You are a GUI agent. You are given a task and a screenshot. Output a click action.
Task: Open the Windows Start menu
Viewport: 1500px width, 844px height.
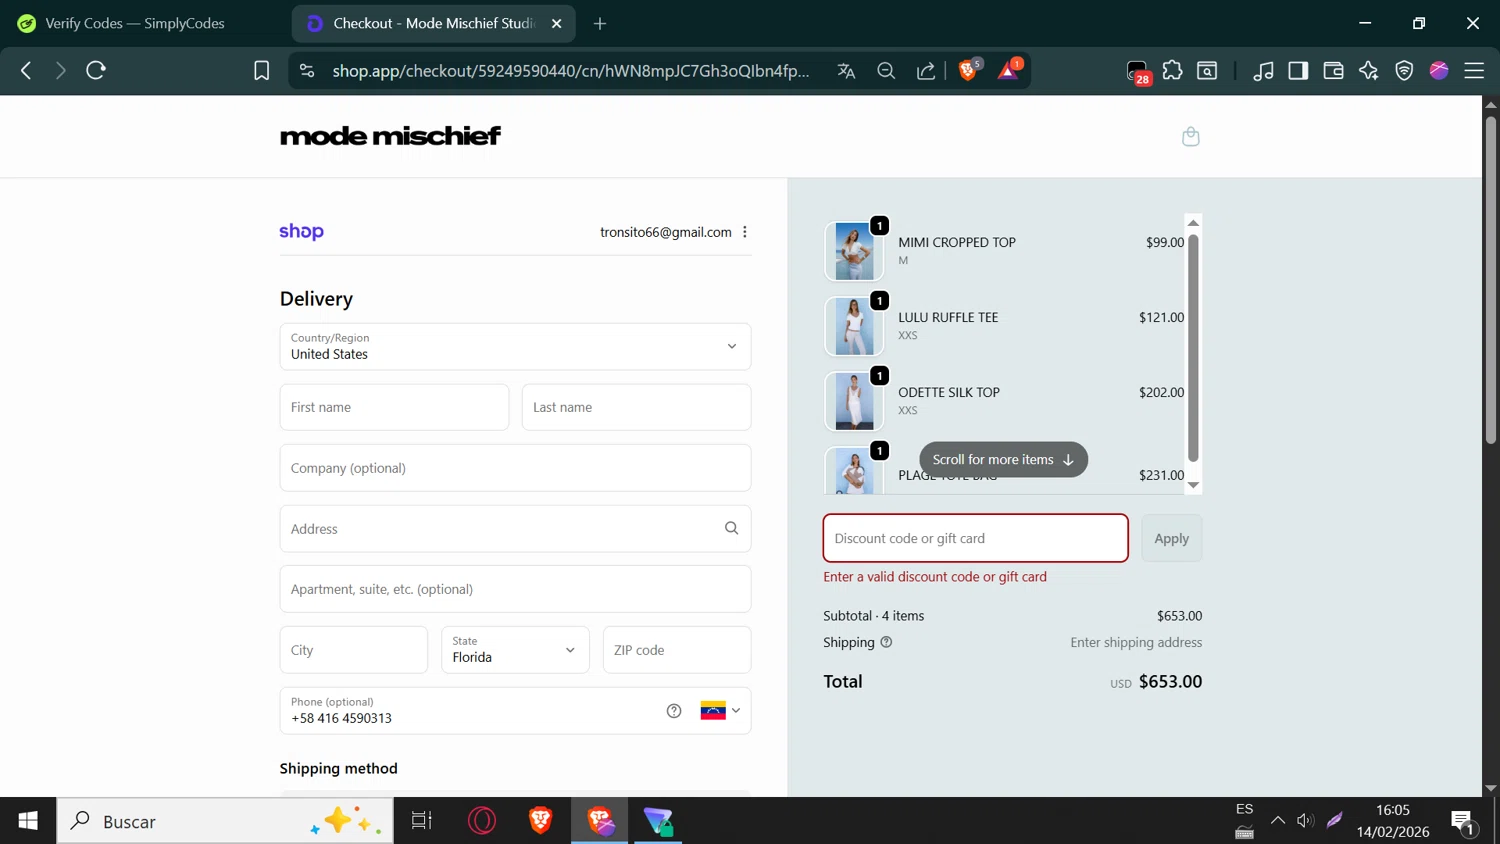[x=28, y=821]
